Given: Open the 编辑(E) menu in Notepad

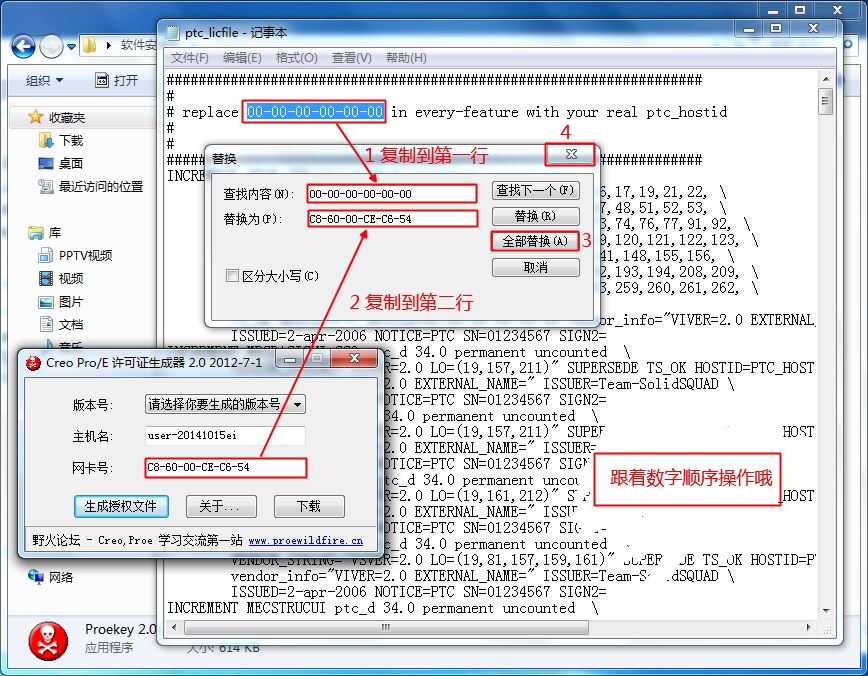Looking at the screenshot, I should [x=242, y=58].
